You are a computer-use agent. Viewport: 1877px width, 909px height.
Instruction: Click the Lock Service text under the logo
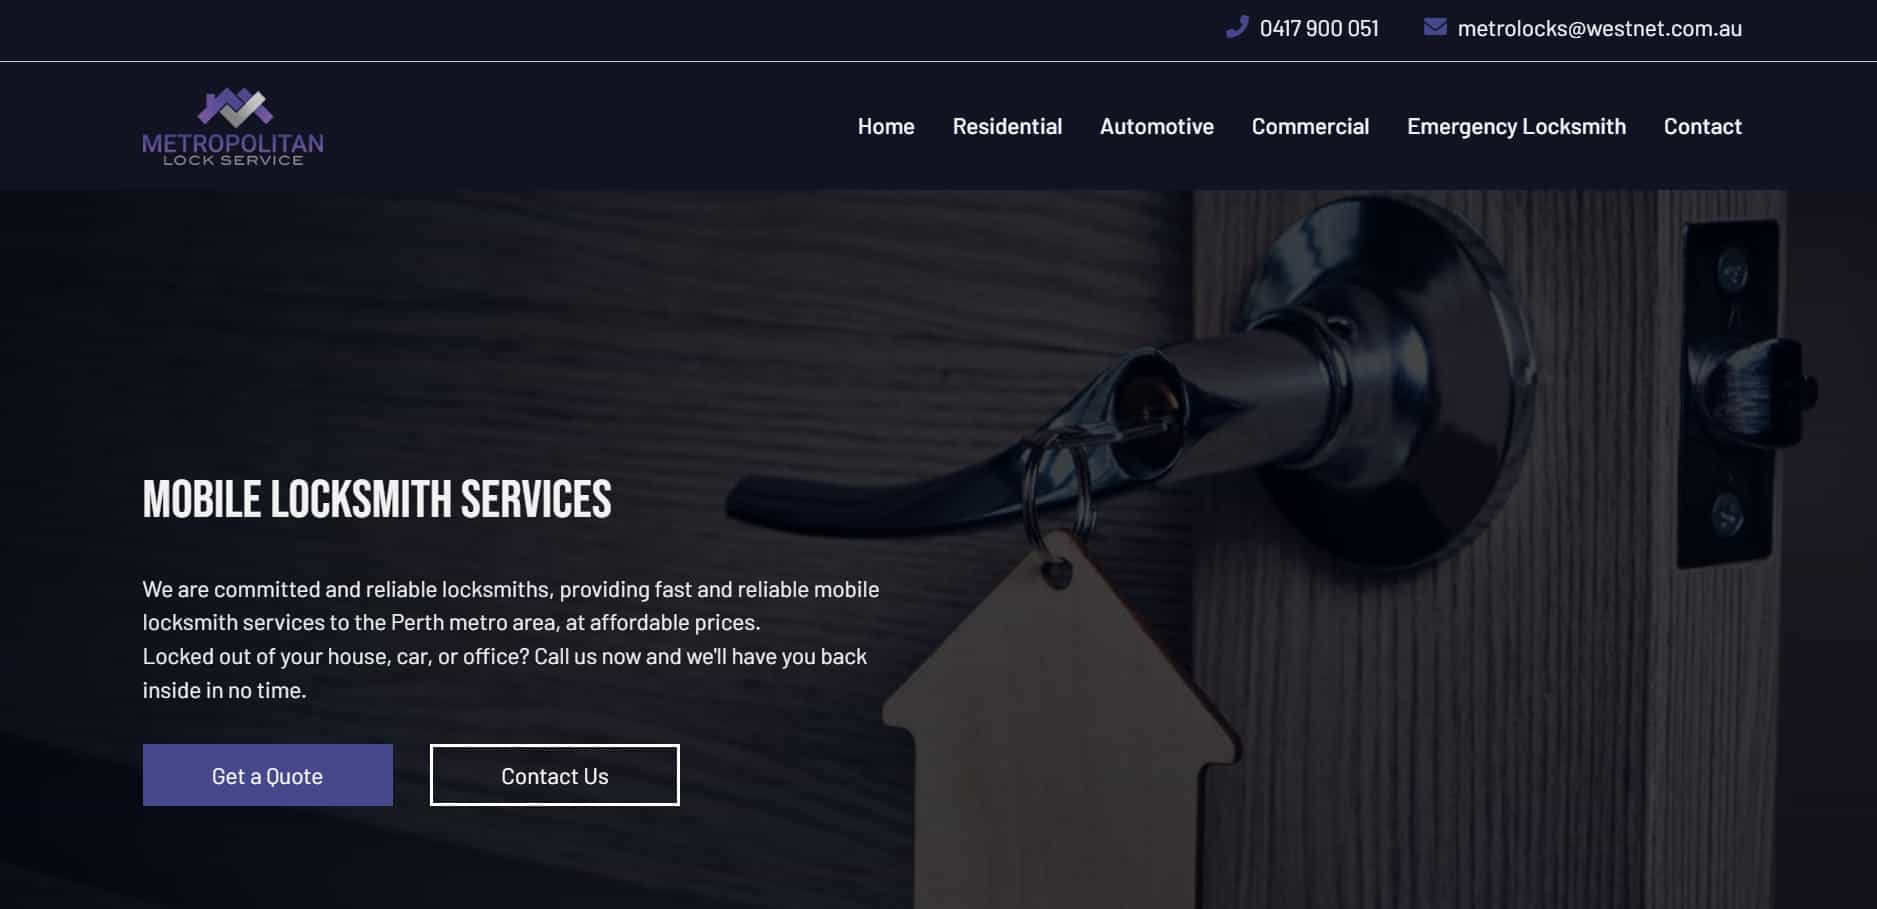click(233, 160)
